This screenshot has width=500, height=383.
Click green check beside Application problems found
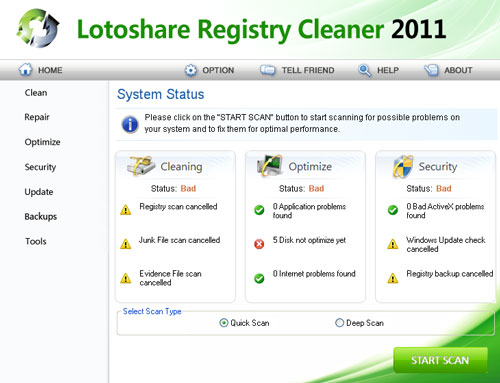click(259, 210)
